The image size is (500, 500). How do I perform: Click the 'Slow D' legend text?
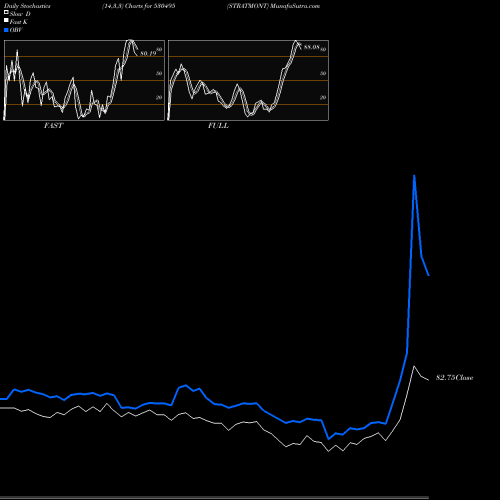coord(20,14)
